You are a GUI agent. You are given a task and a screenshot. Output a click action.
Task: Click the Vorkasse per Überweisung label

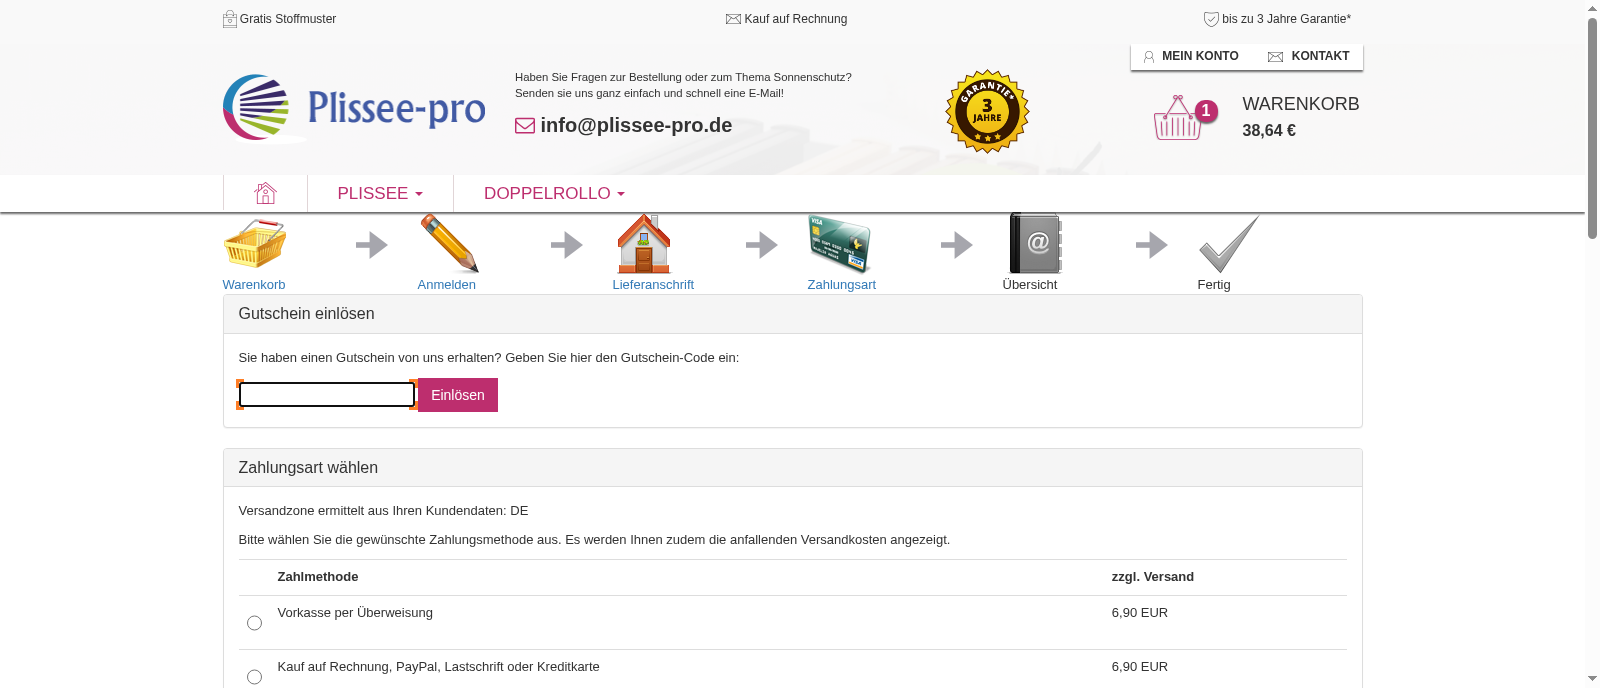click(355, 613)
